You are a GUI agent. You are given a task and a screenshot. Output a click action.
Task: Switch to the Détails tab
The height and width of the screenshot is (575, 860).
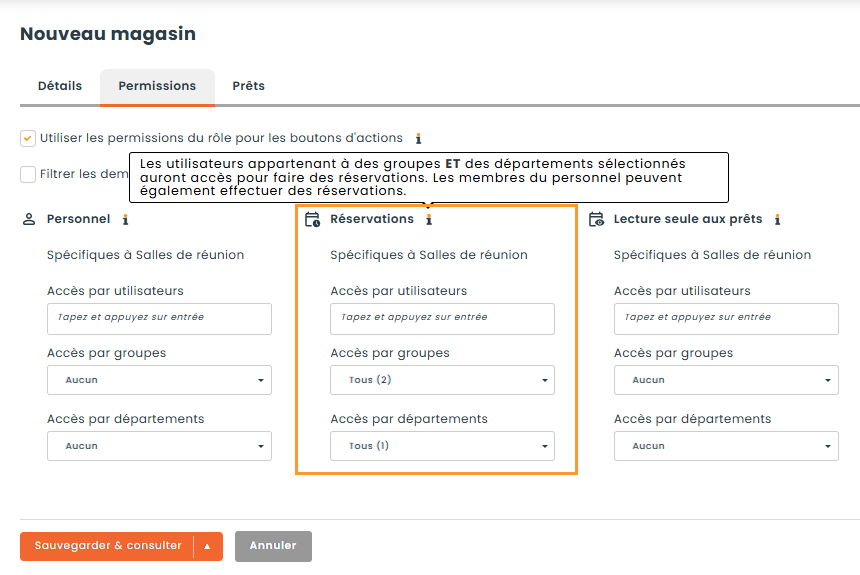[60, 86]
